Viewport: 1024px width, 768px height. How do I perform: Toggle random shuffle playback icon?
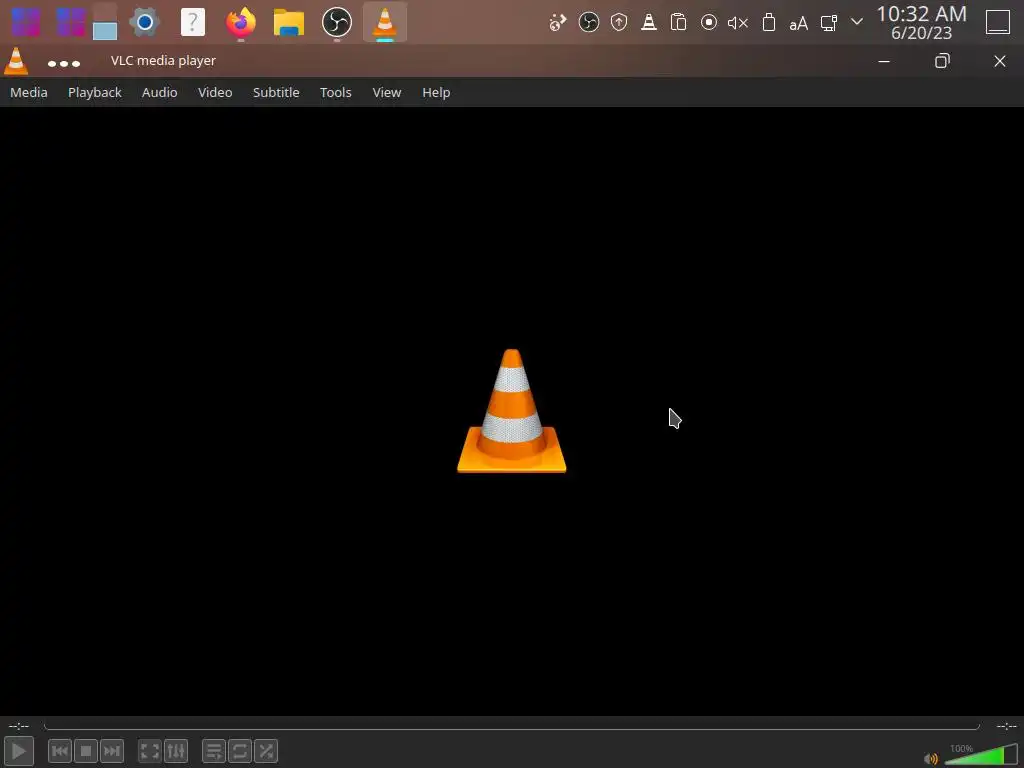[x=266, y=751]
